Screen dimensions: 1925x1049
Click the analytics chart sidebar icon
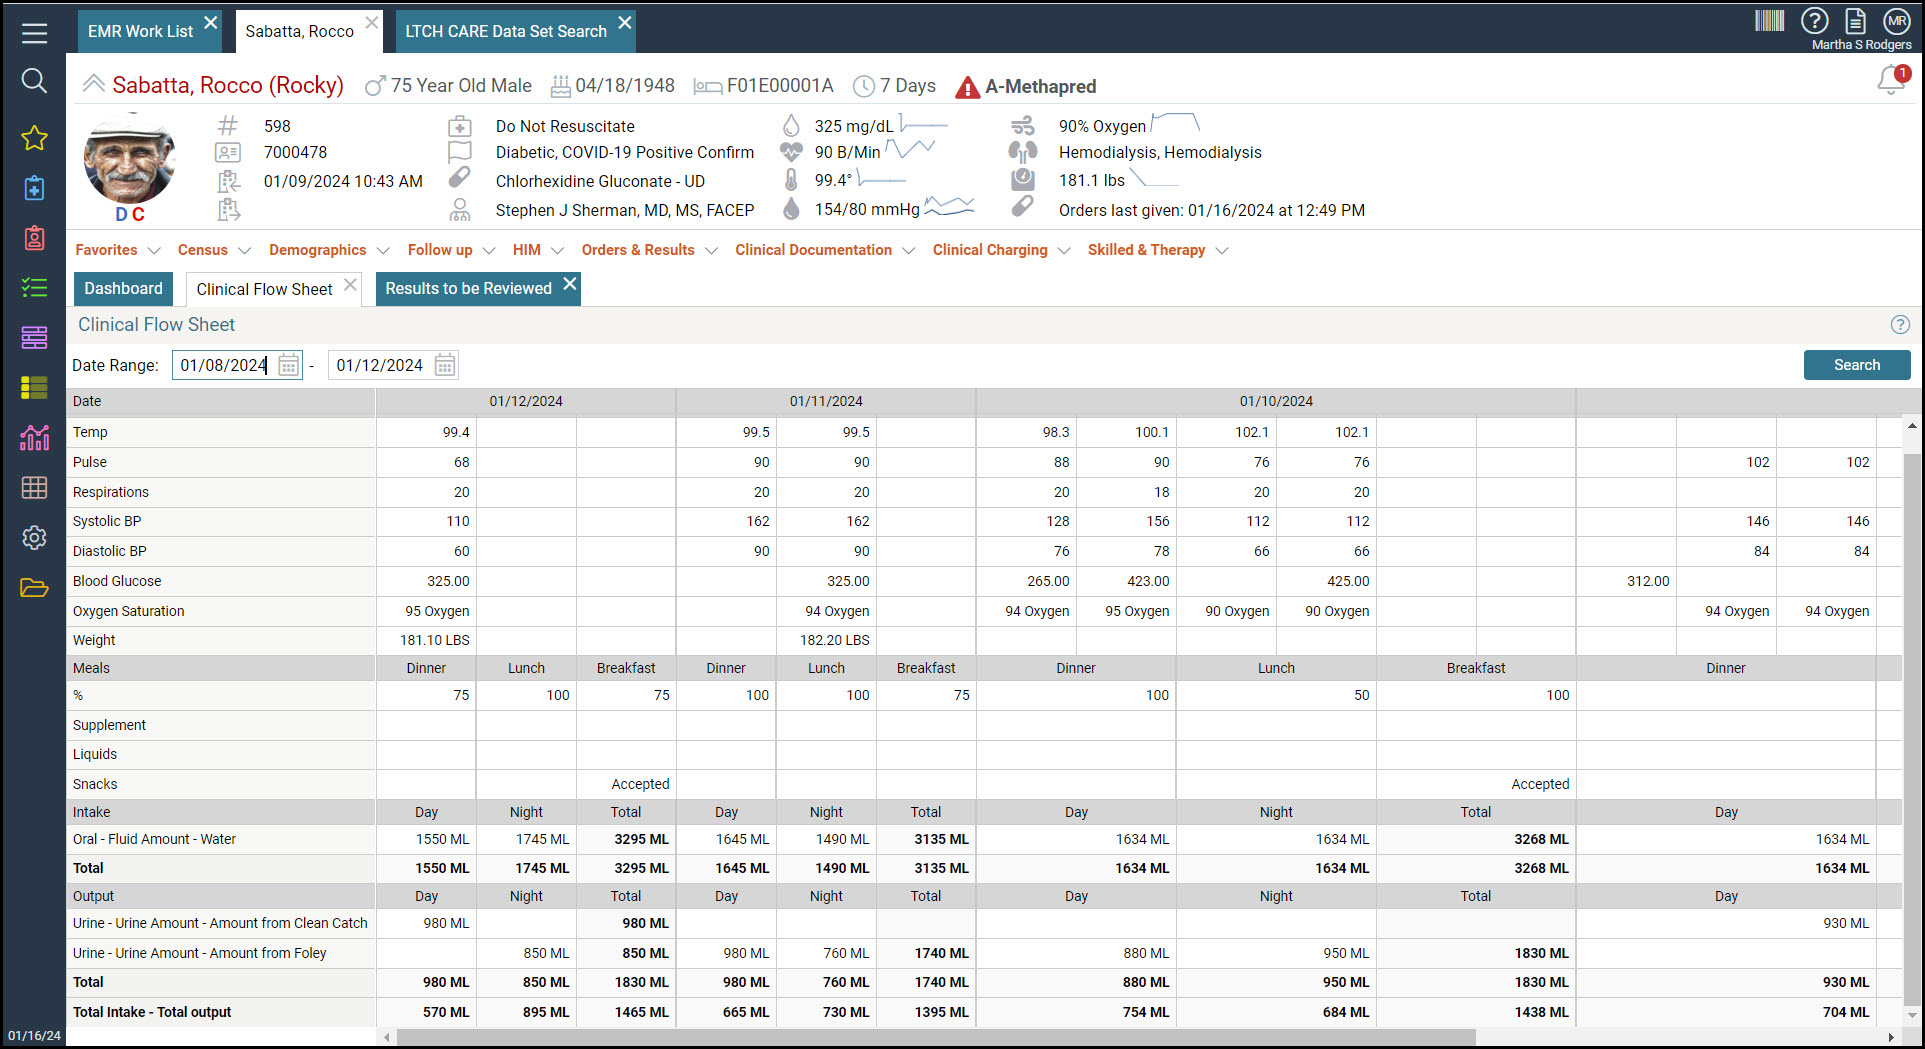[34, 437]
